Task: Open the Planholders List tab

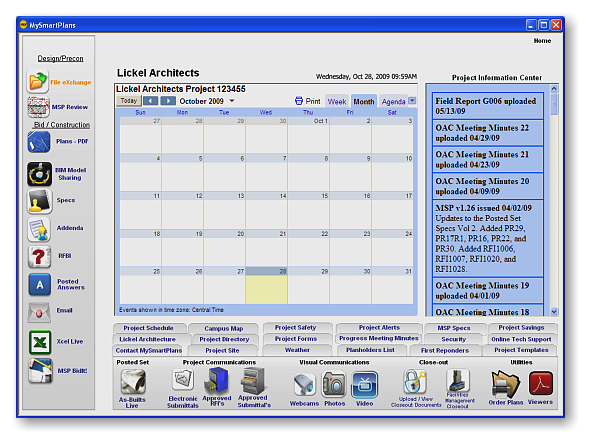Action: (x=371, y=350)
